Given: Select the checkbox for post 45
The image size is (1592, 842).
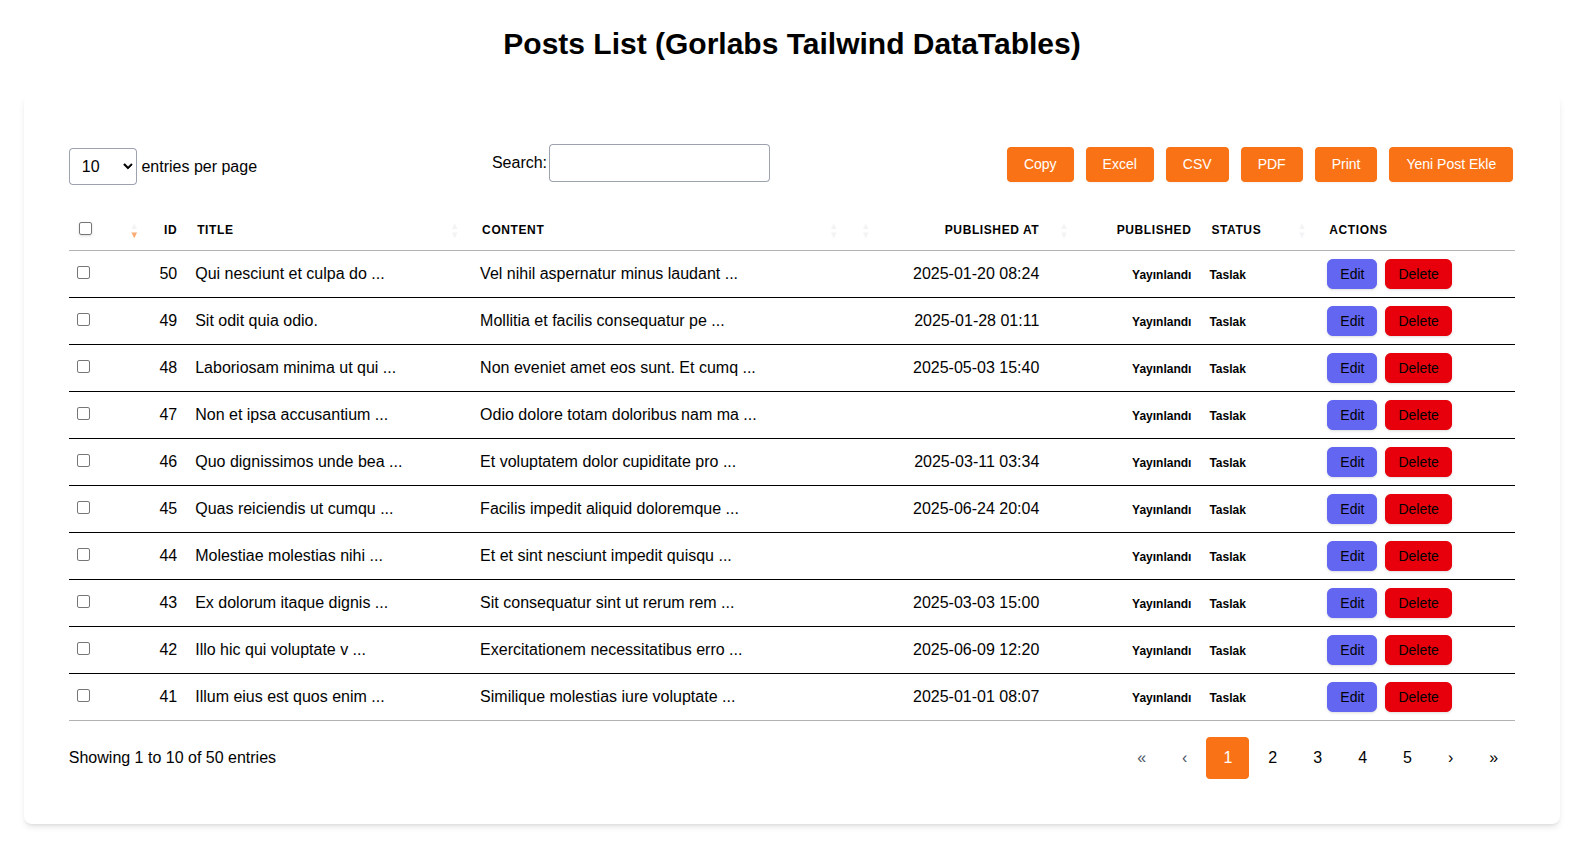Looking at the screenshot, I should (x=84, y=508).
